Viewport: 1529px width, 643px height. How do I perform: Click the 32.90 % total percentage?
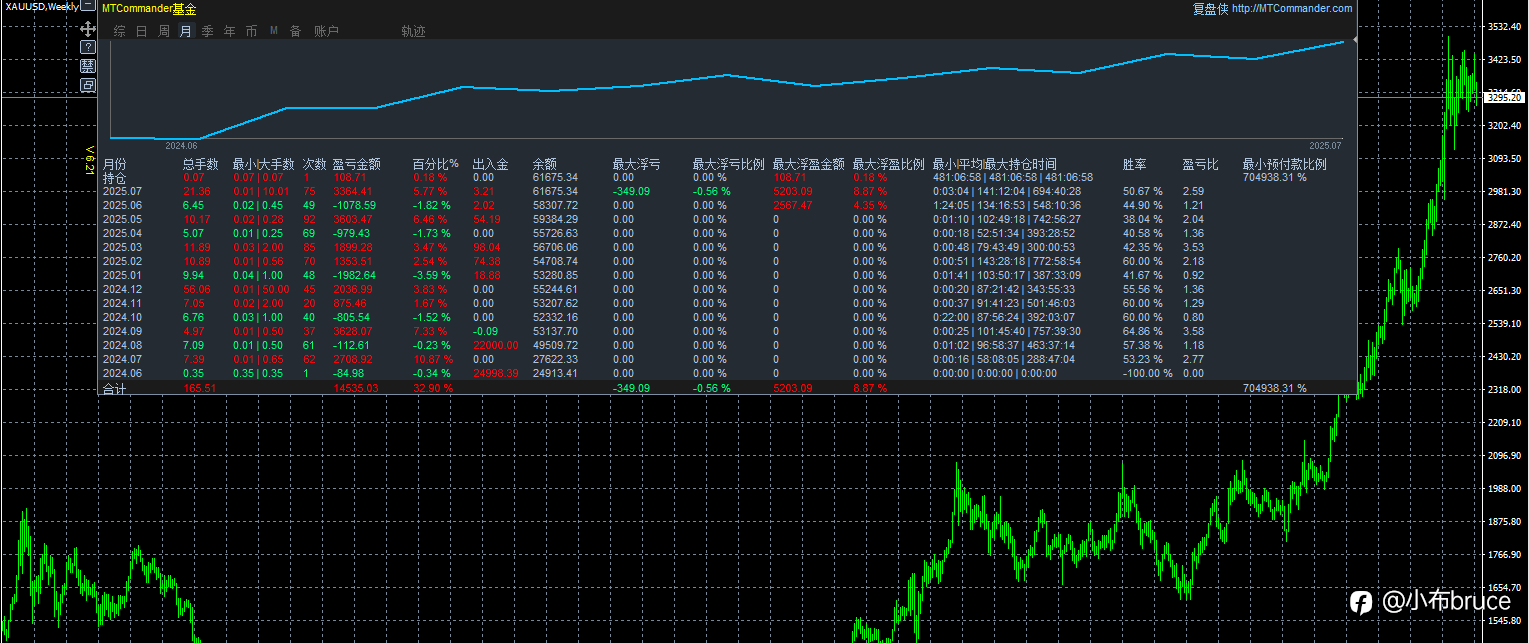(433, 389)
